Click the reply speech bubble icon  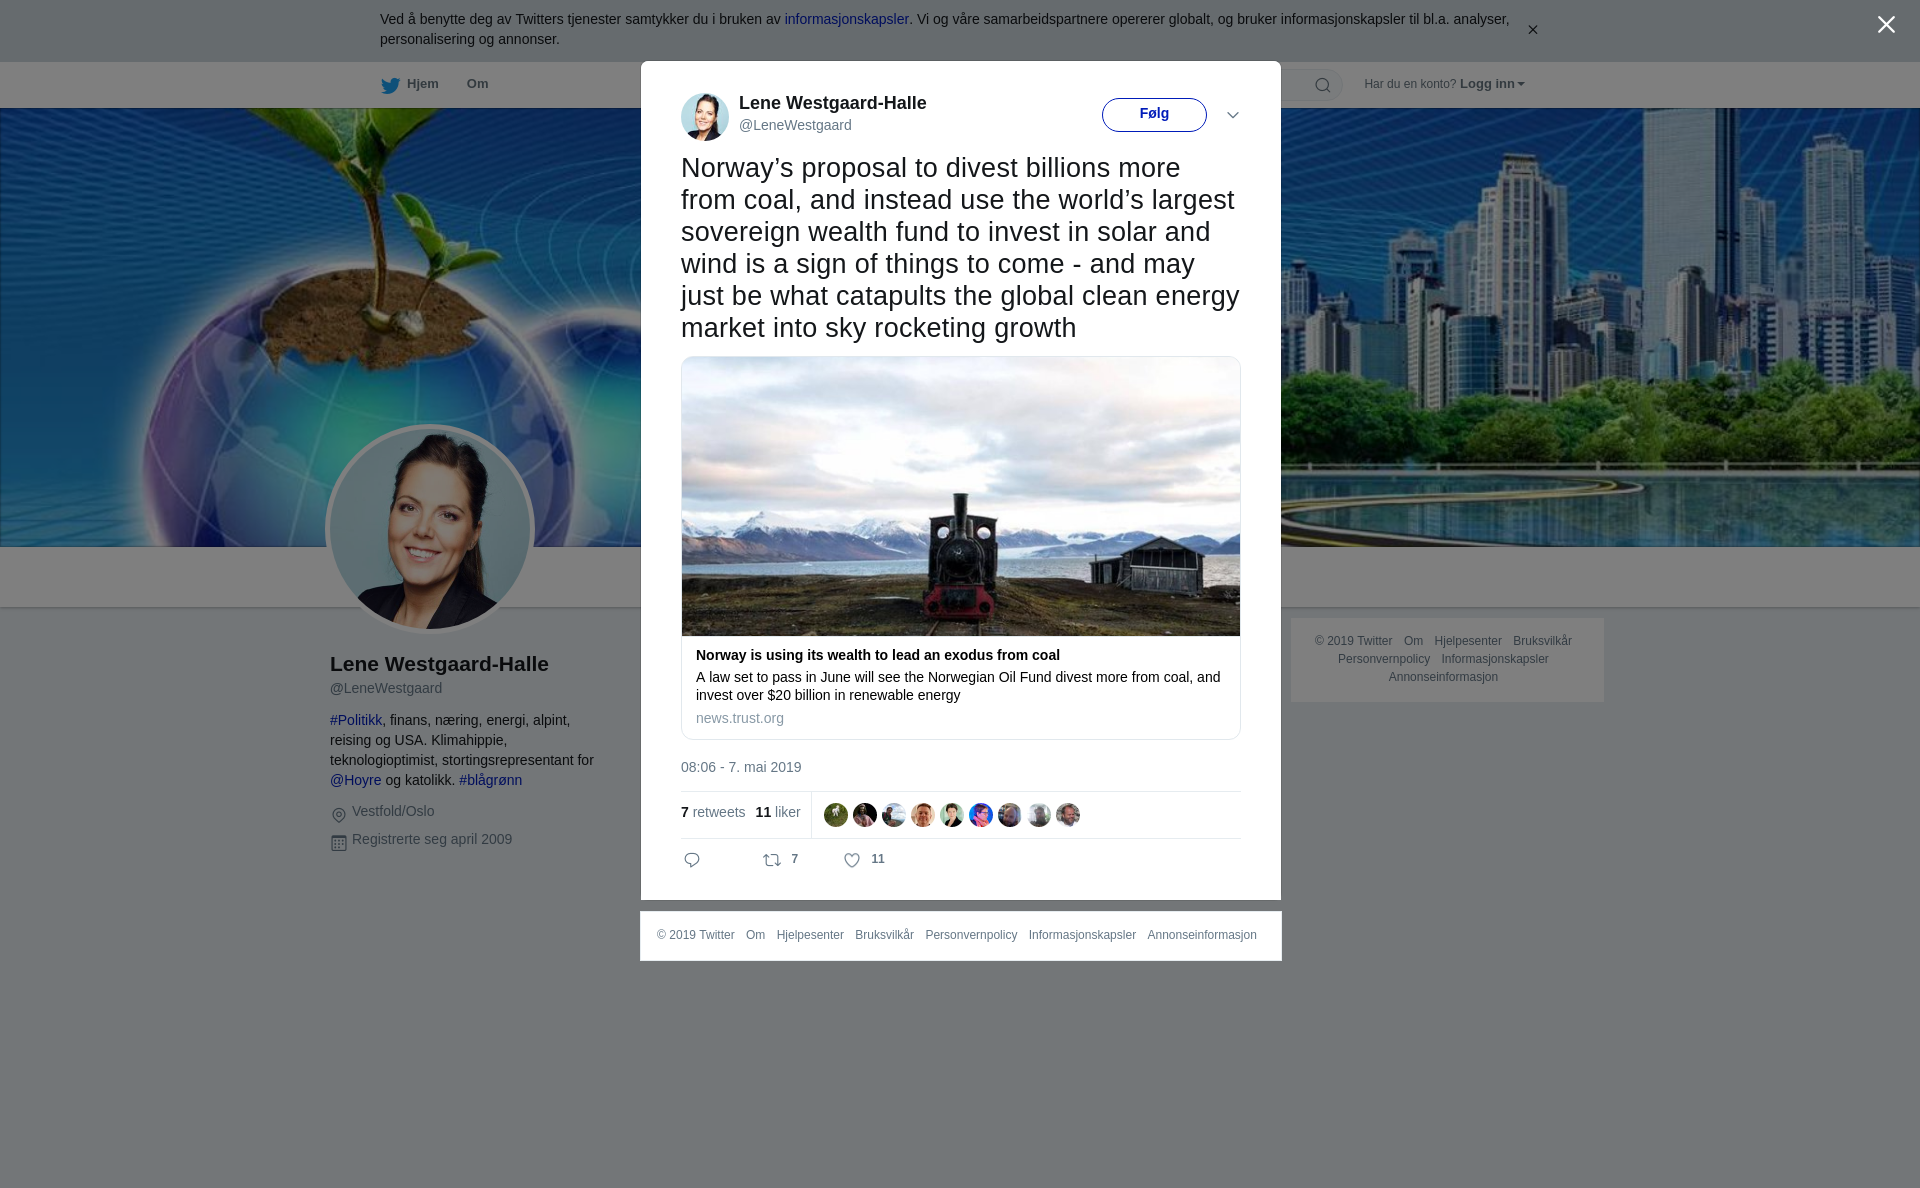[x=692, y=860]
